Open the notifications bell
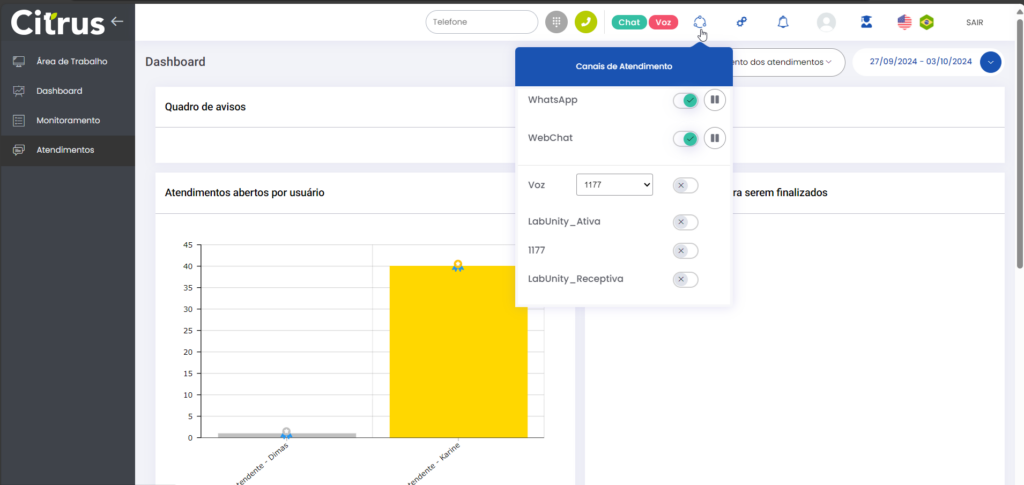 coord(783,22)
